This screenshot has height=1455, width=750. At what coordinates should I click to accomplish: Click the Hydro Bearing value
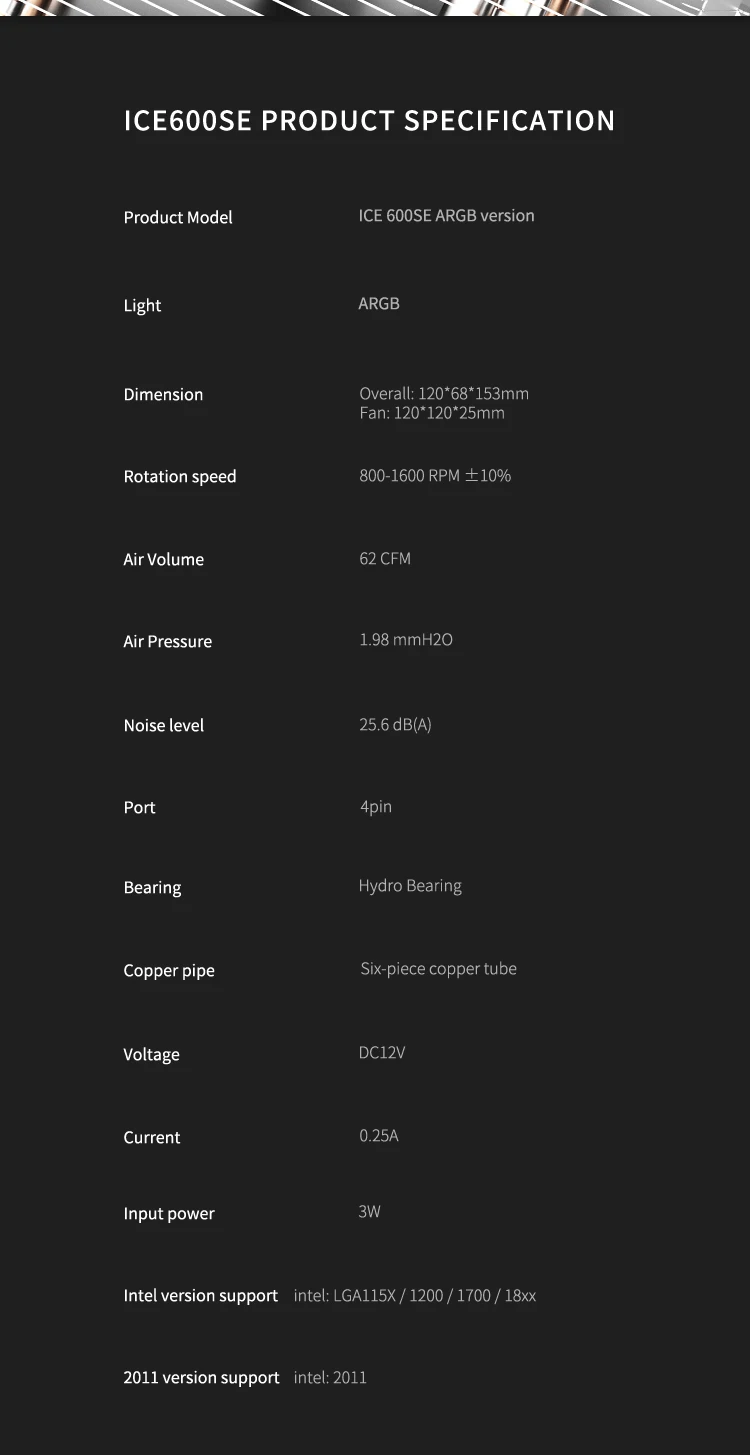tap(410, 885)
